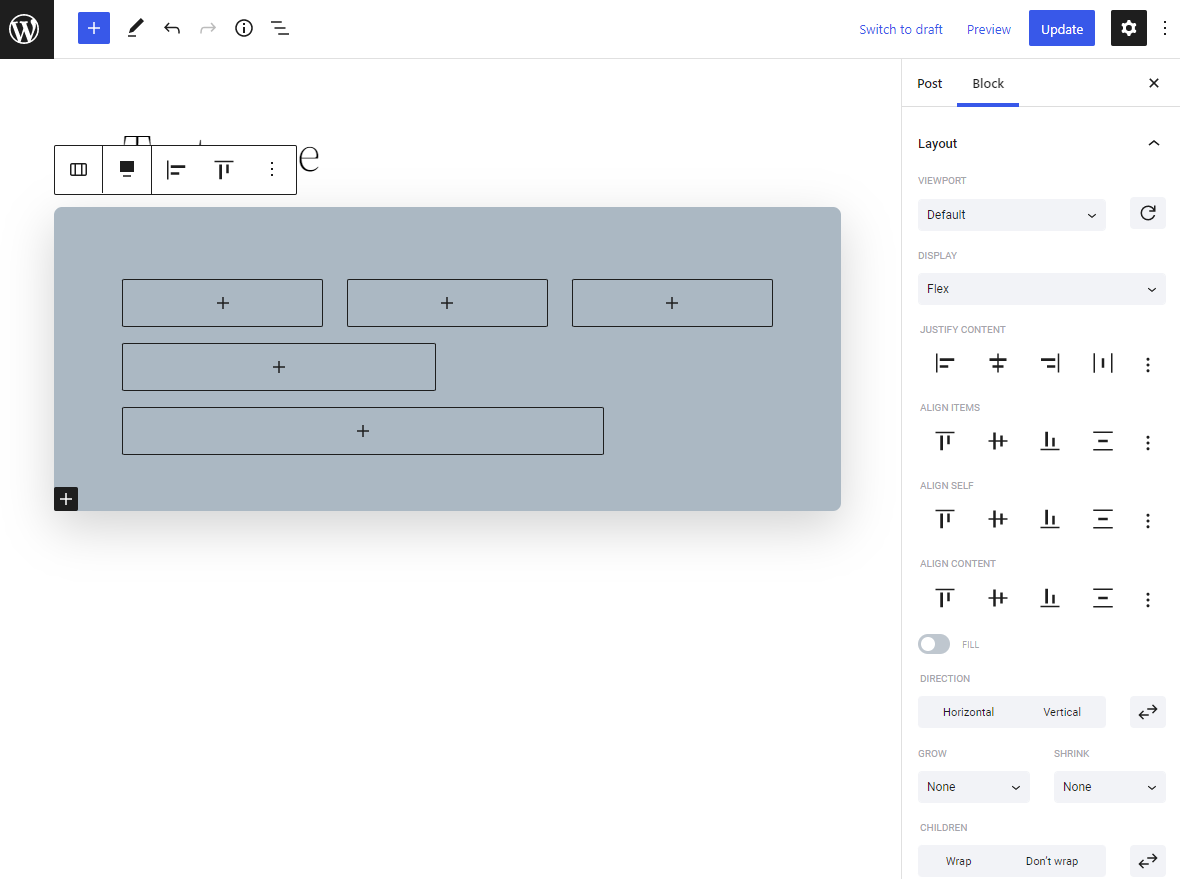This screenshot has width=1180, height=879.
Task: Open the Grow dropdown
Action: pos(974,787)
